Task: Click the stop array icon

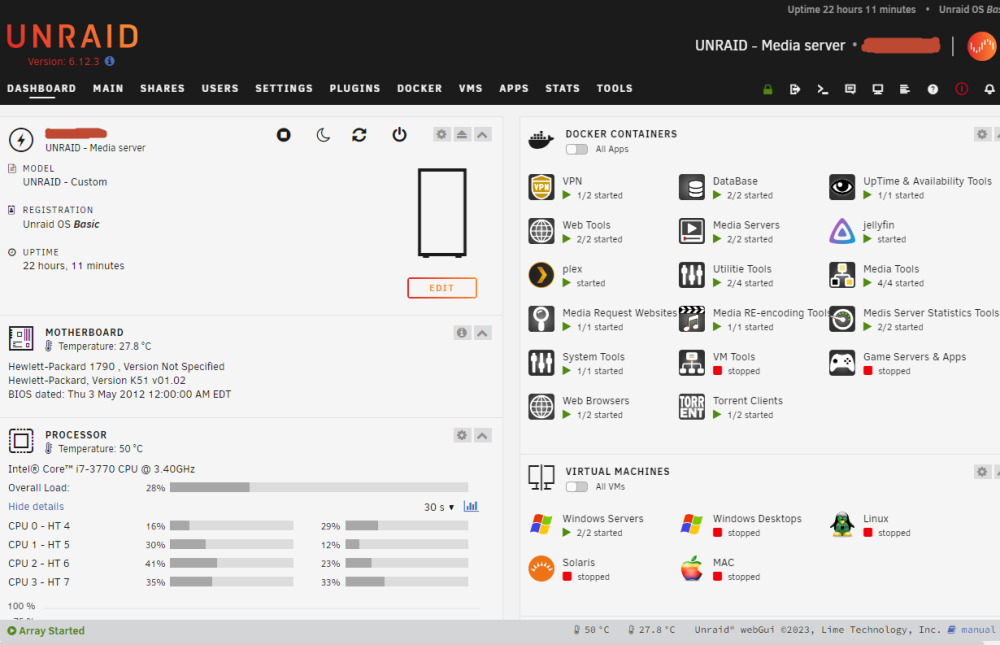Action: point(284,135)
